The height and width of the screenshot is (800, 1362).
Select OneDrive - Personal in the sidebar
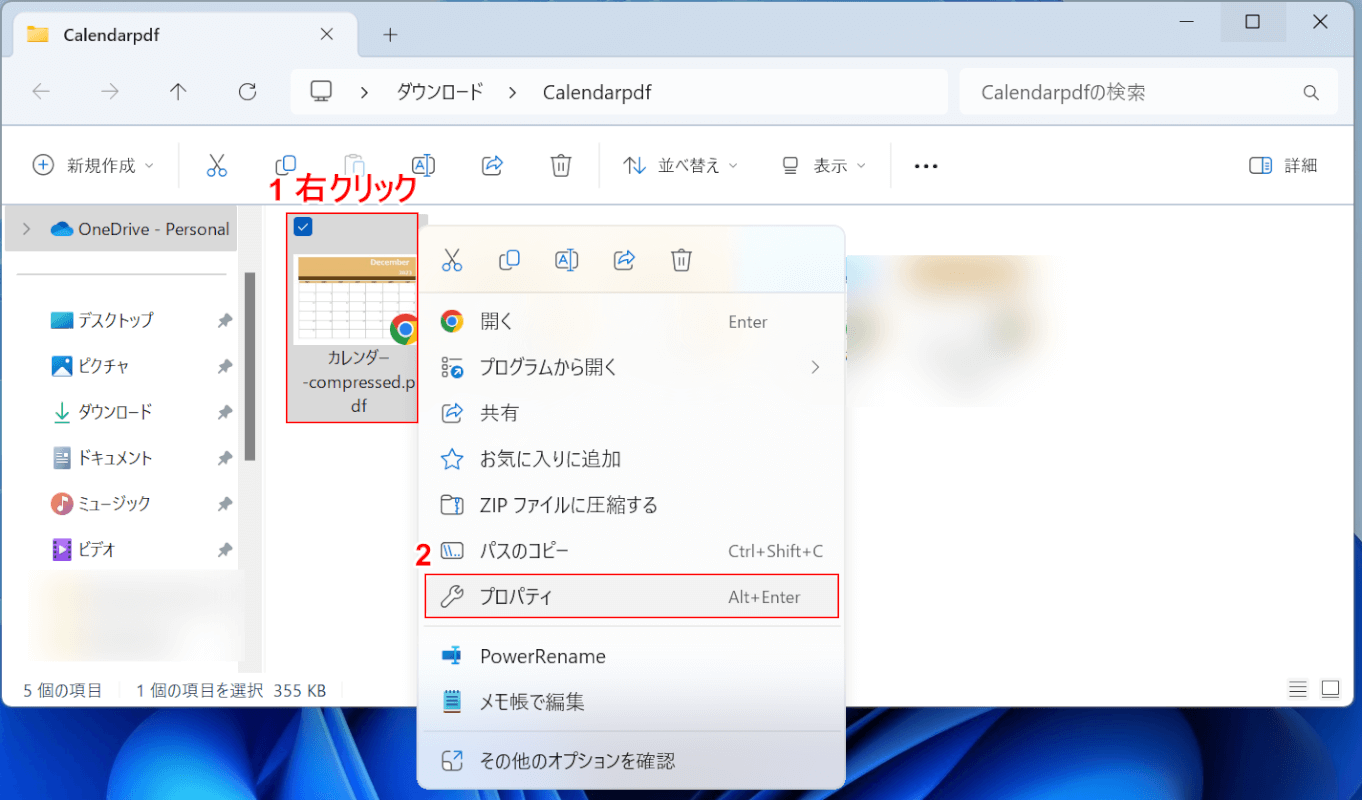[x=121, y=229]
